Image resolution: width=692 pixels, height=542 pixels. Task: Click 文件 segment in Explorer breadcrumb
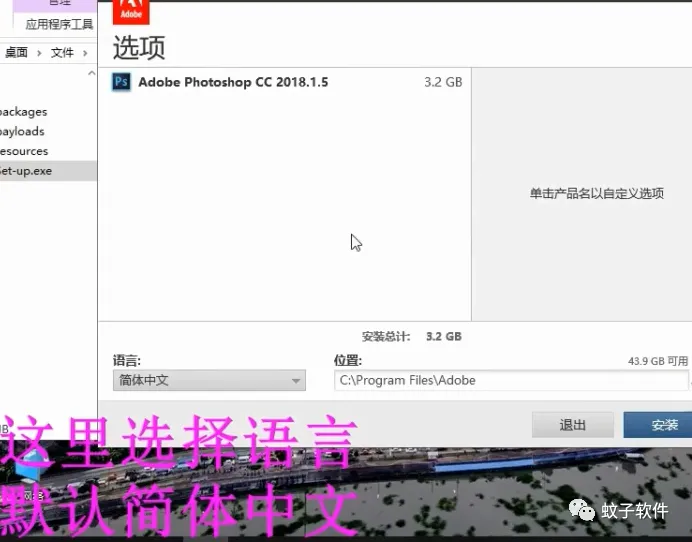(x=62, y=53)
